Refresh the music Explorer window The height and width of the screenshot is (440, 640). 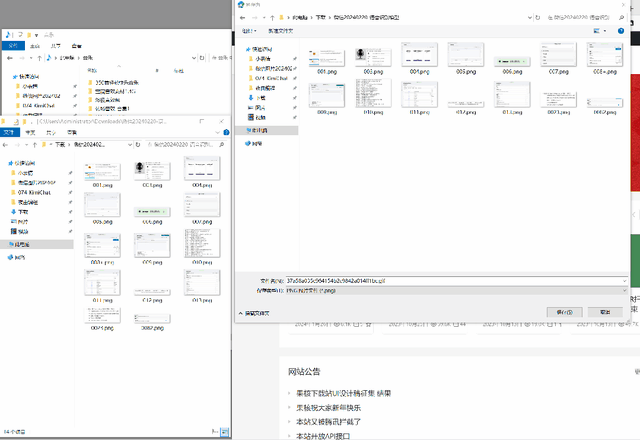pyautogui.click(x=202, y=58)
